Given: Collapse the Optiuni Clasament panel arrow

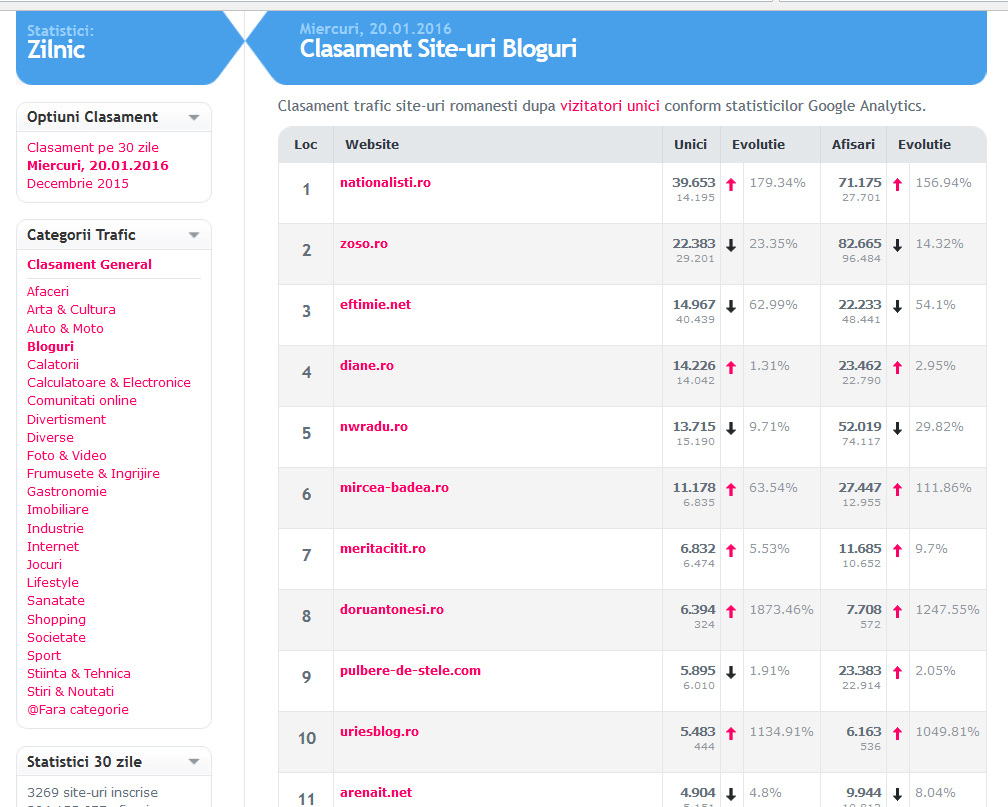Looking at the screenshot, I should (x=194, y=118).
